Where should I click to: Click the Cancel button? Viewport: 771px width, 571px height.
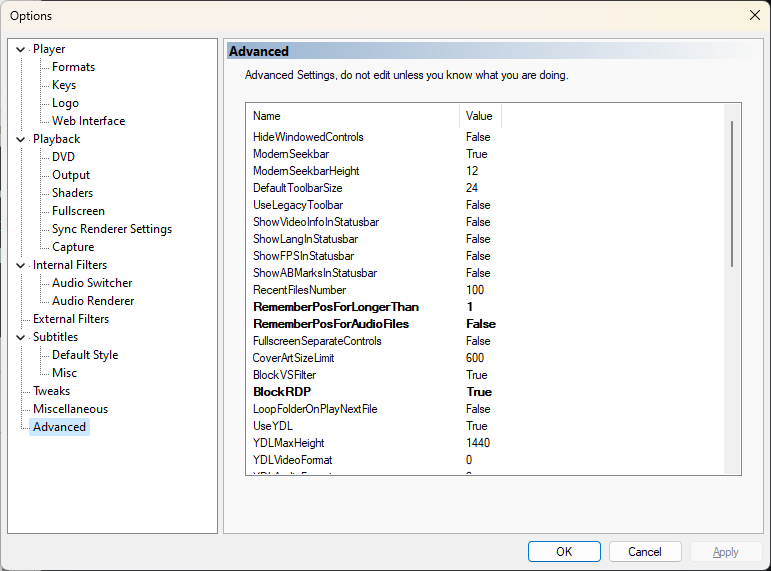[x=645, y=552]
